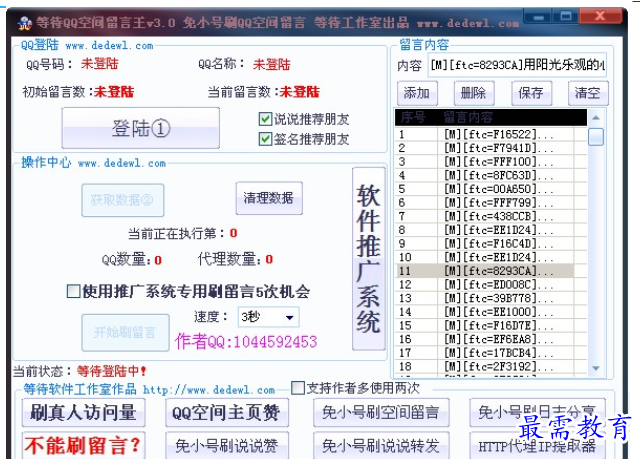Click the 免小号刷日志分享 button
640x459 pixels.
[x=538, y=412]
